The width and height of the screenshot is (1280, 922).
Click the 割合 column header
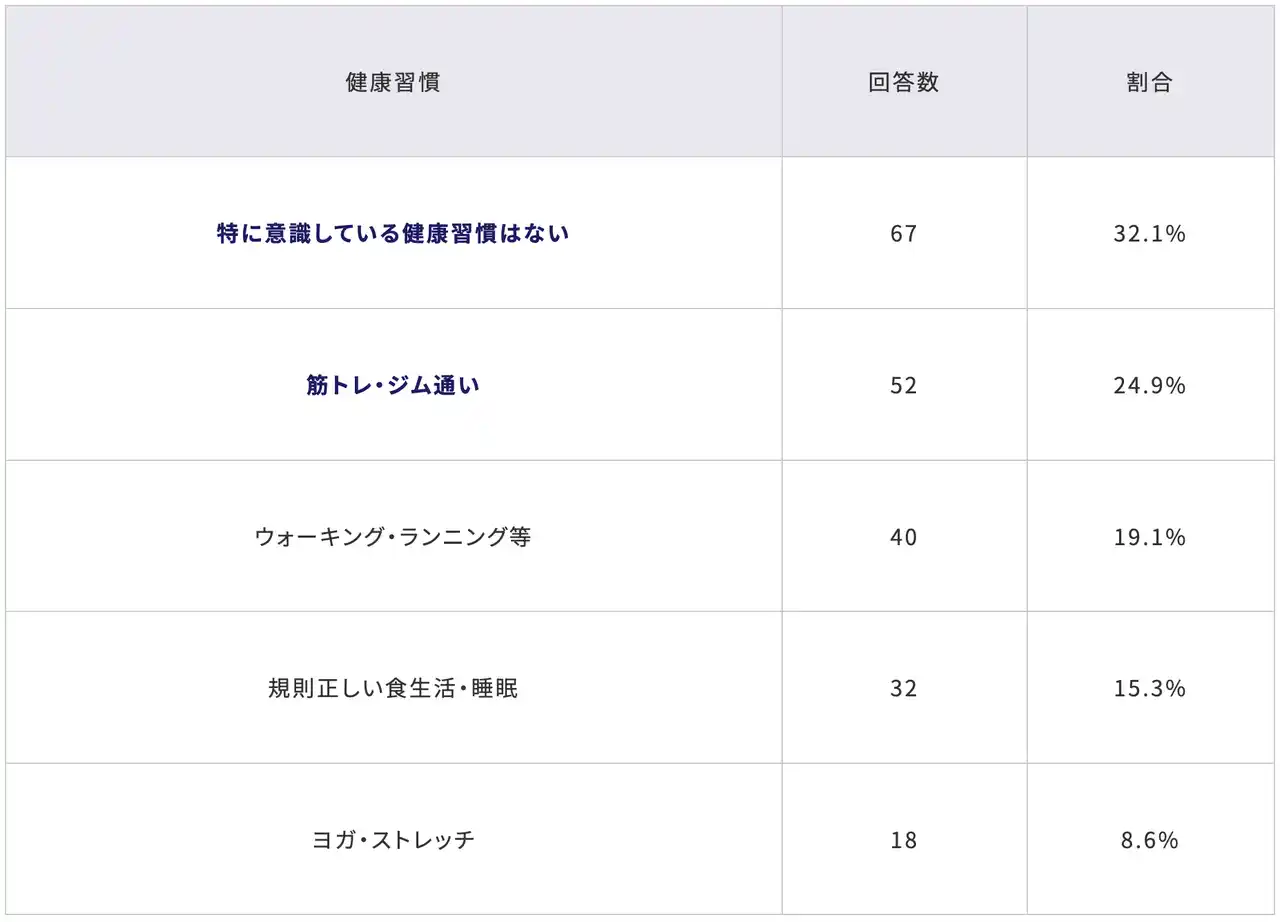[x=1149, y=83]
